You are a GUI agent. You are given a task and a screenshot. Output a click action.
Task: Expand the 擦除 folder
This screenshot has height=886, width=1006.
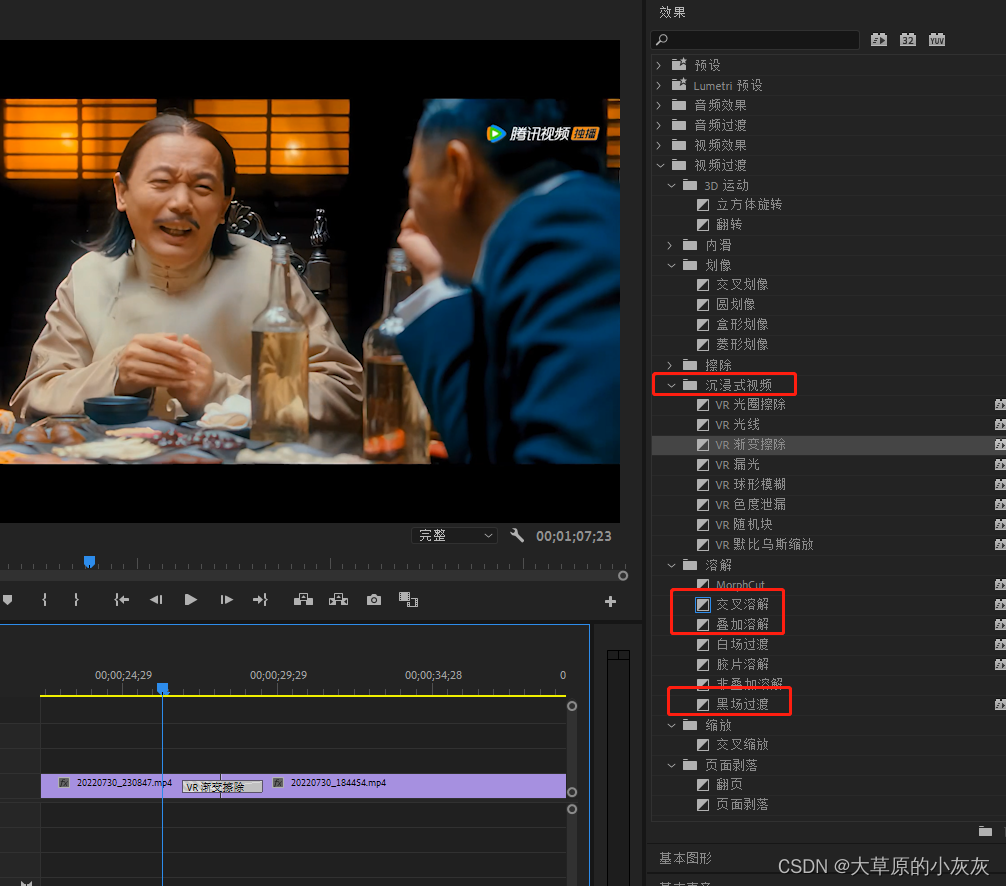670,365
